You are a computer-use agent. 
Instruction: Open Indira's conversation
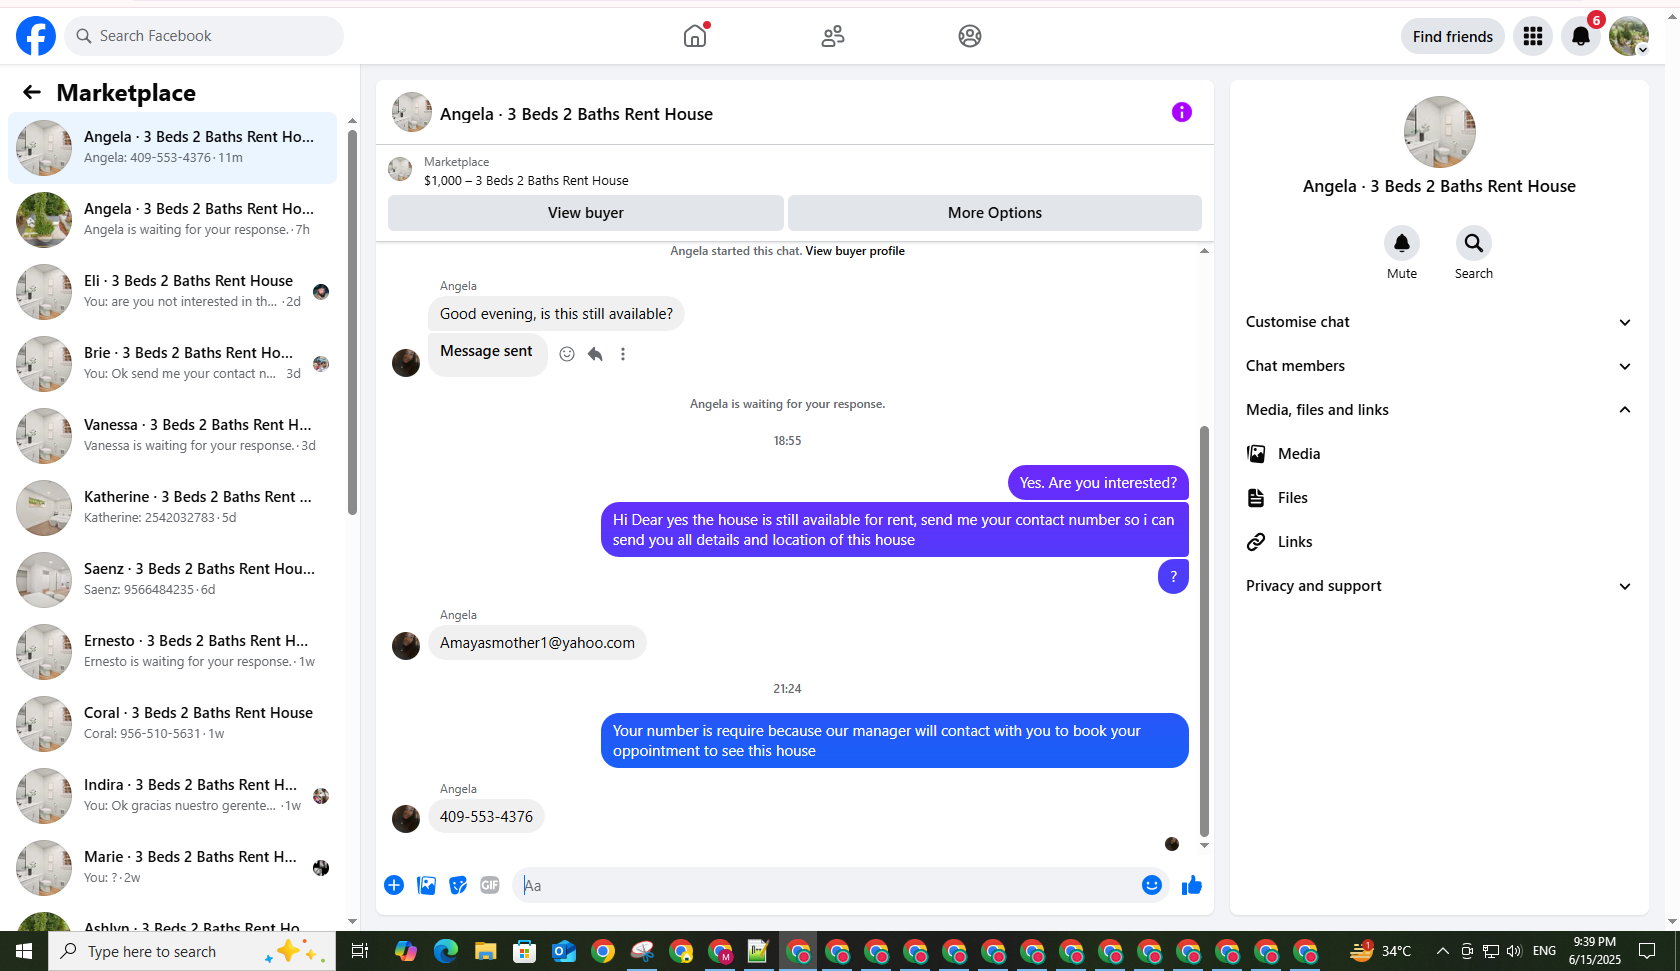tap(173, 796)
